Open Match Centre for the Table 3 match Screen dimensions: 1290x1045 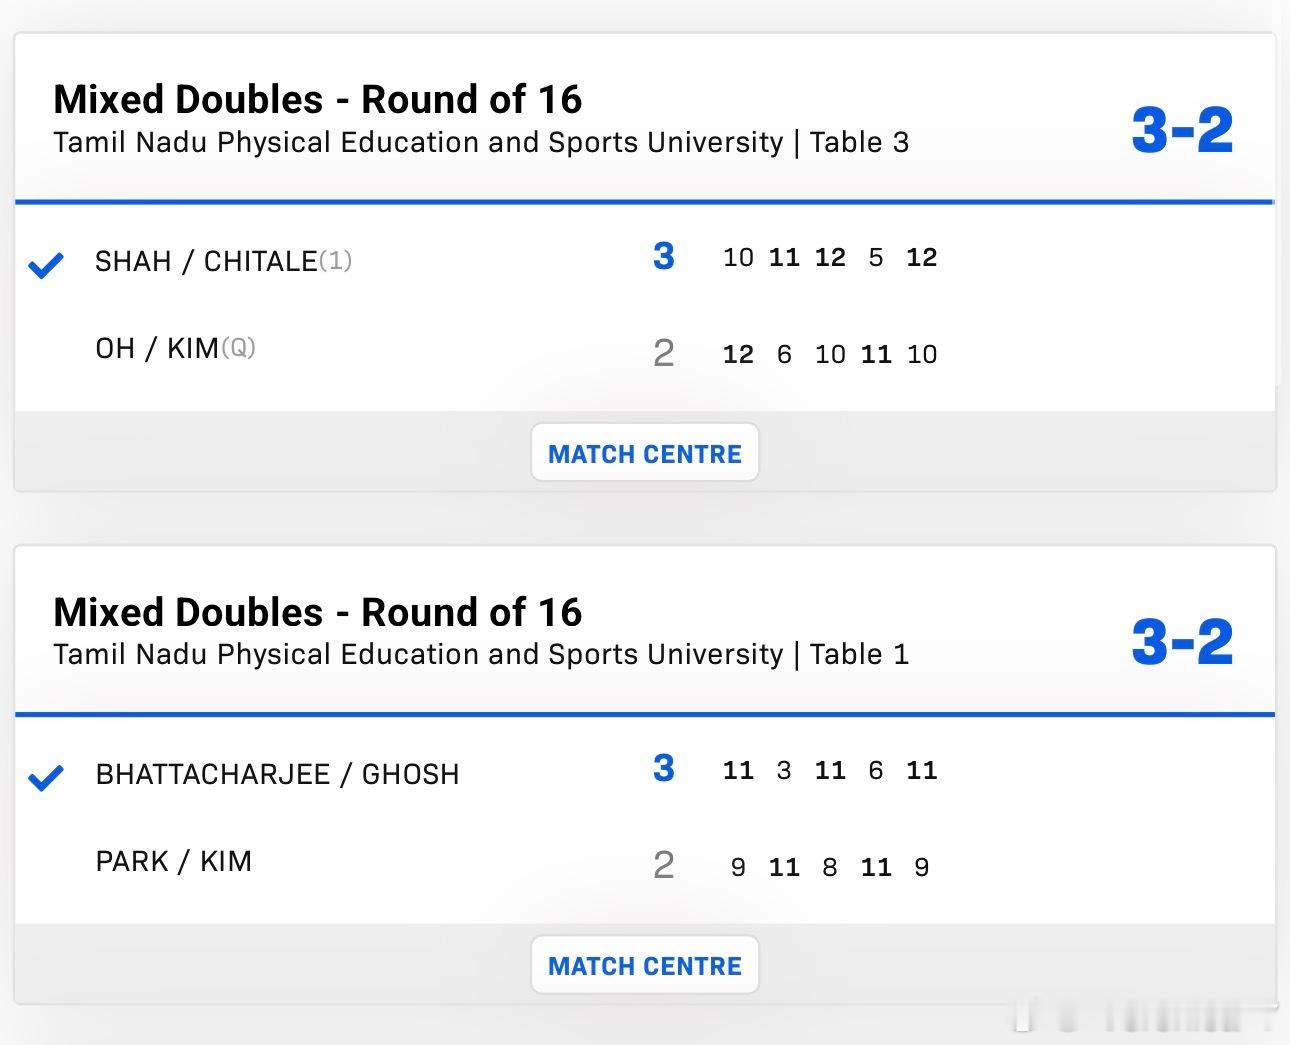tap(644, 453)
